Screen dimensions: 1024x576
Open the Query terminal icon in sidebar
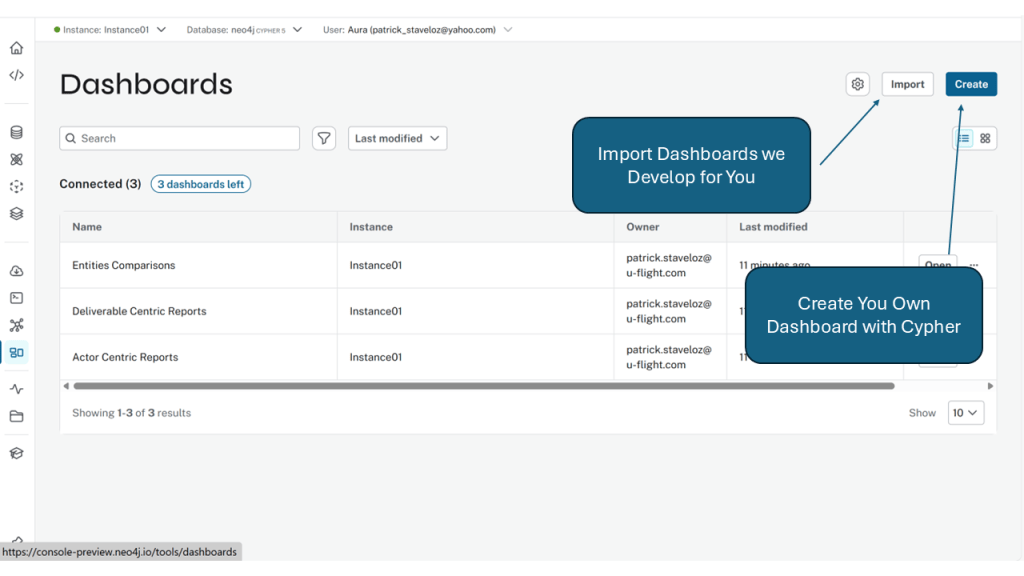coord(16,298)
